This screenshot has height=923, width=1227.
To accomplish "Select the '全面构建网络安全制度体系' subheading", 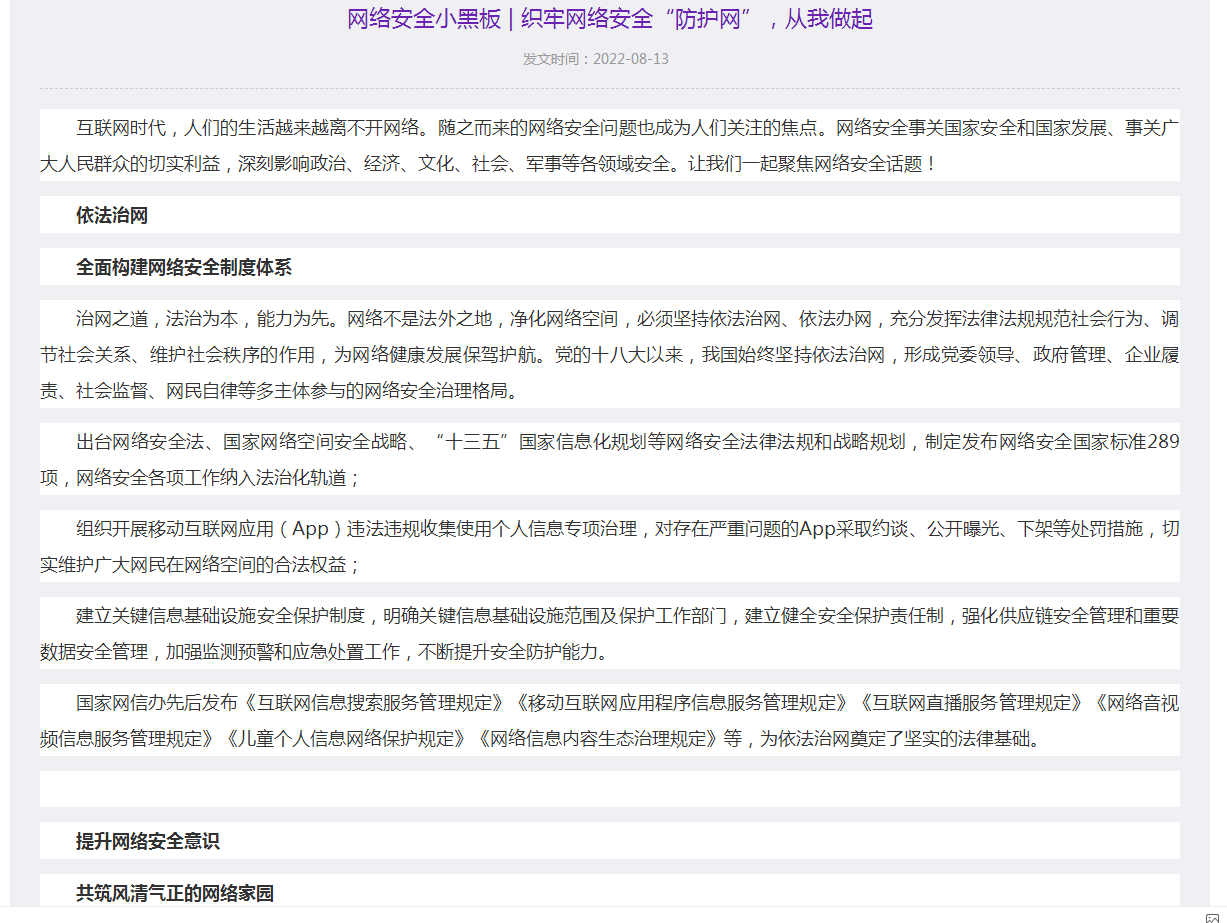I will coord(184,267).
